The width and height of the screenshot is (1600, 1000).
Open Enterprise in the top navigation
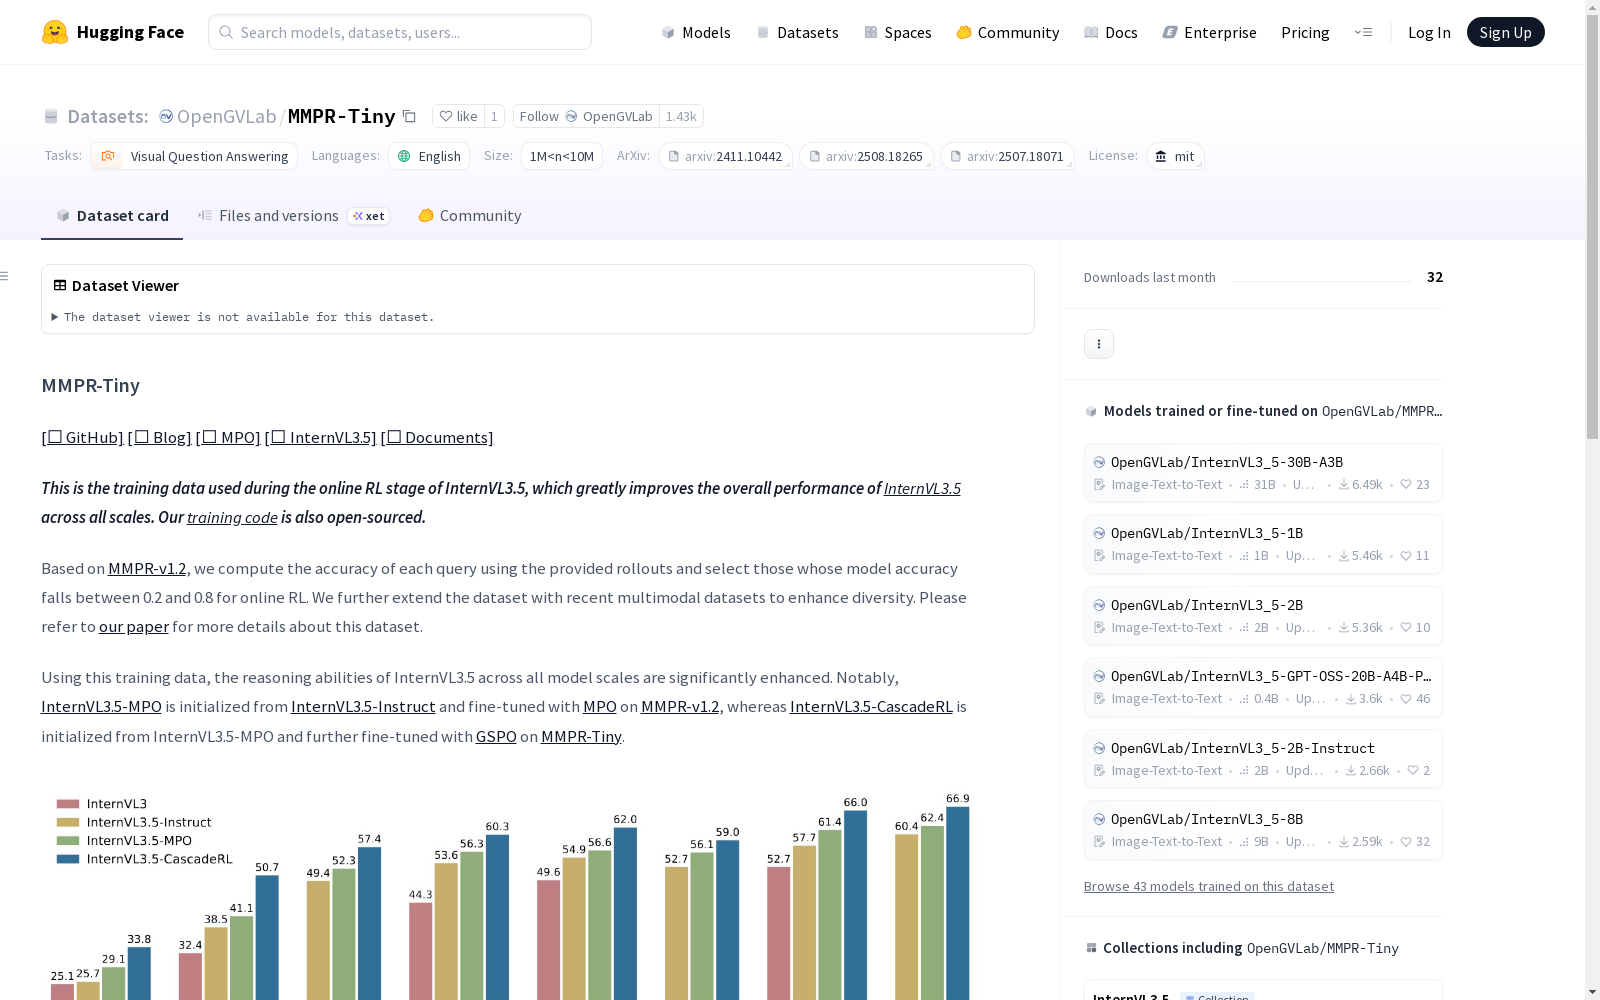(1210, 32)
